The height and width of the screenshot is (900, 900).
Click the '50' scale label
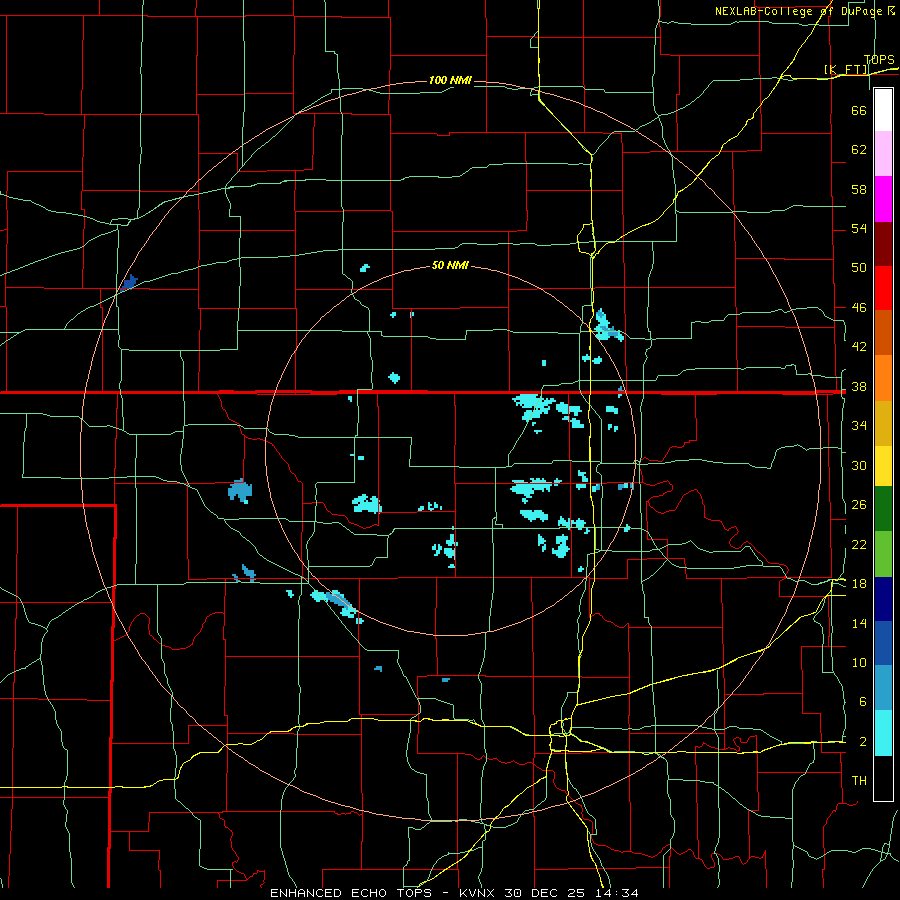pos(859,268)
